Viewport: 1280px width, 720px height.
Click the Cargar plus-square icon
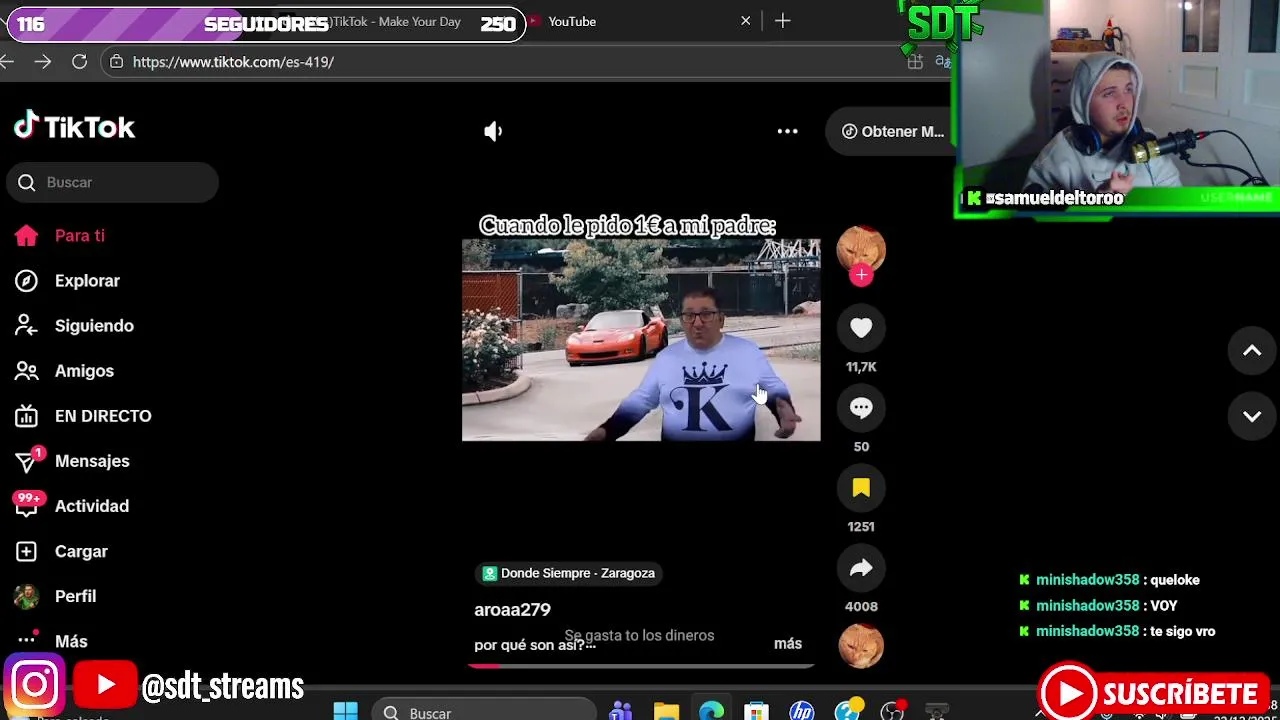point(26,551)
